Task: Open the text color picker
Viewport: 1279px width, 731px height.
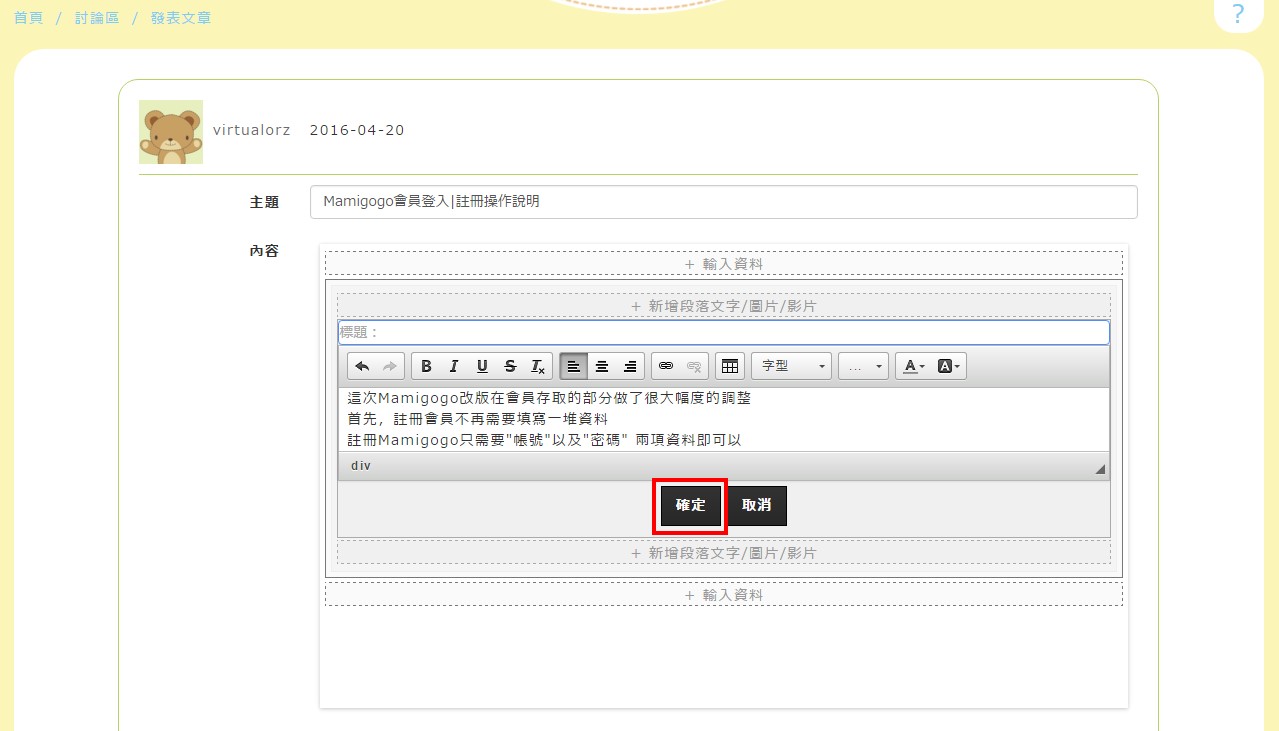Action: [x=913, y=366]
